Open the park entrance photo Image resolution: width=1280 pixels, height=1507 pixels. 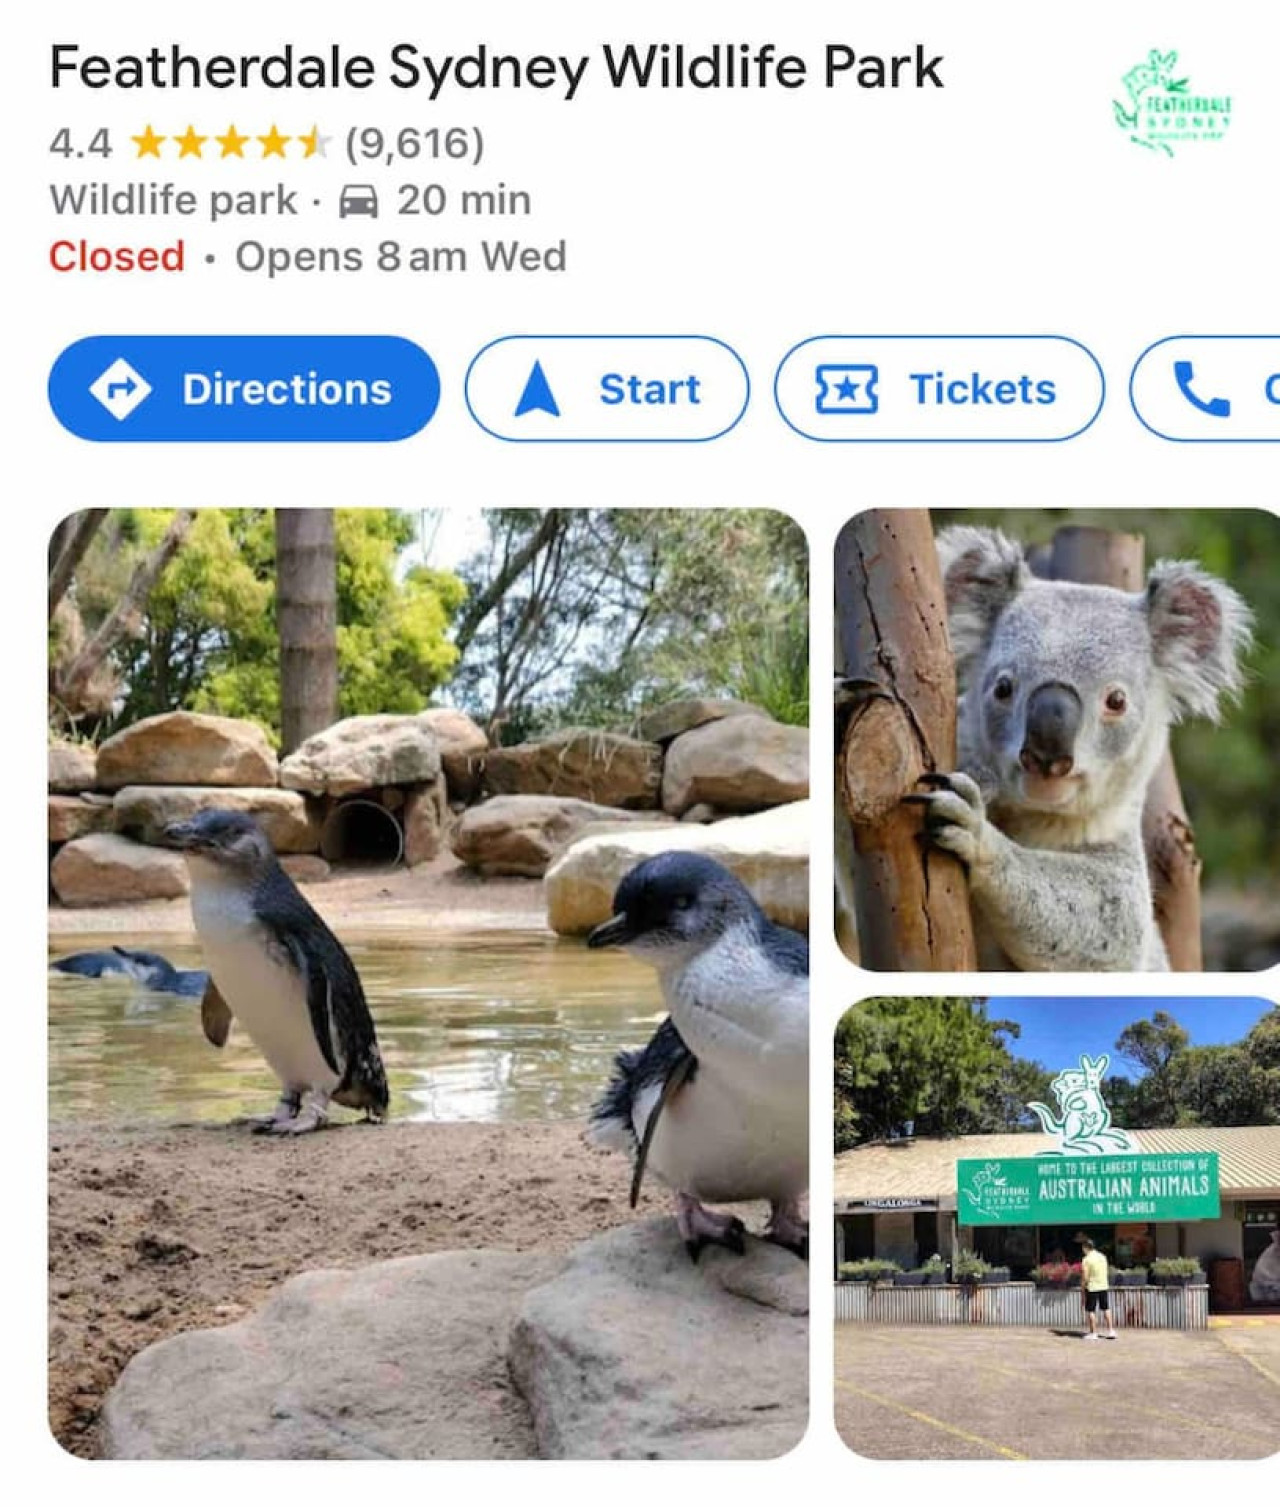pyautogui.click(x=1057, y=1228)
